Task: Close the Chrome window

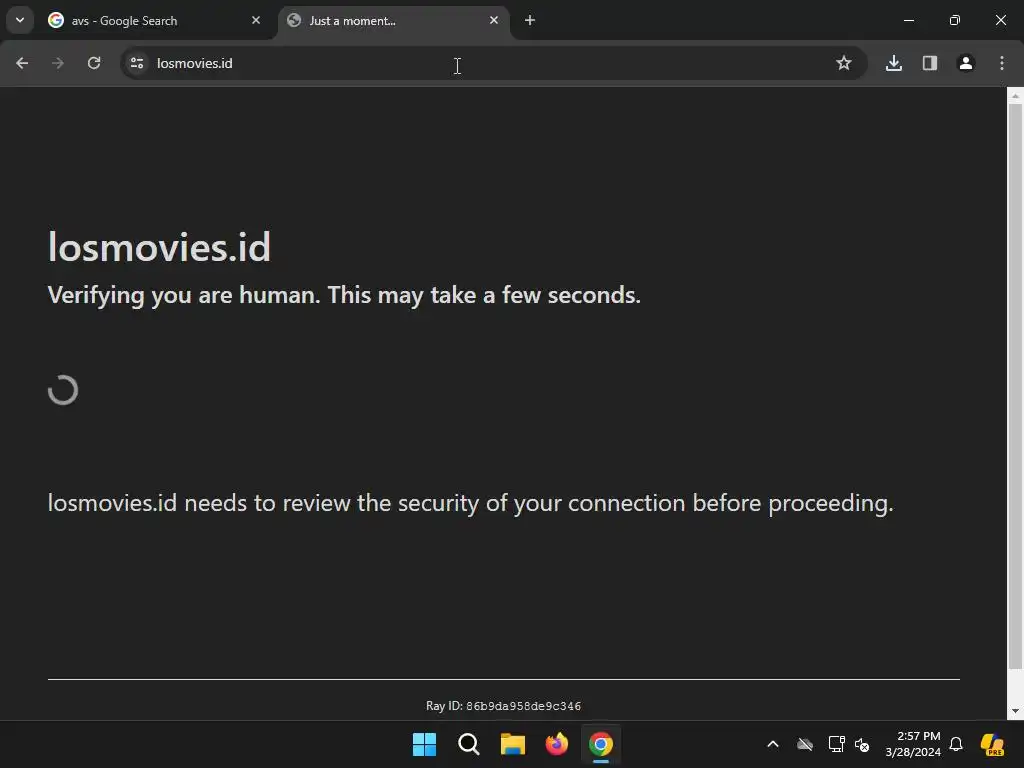Action: (x=1000, y=20)
